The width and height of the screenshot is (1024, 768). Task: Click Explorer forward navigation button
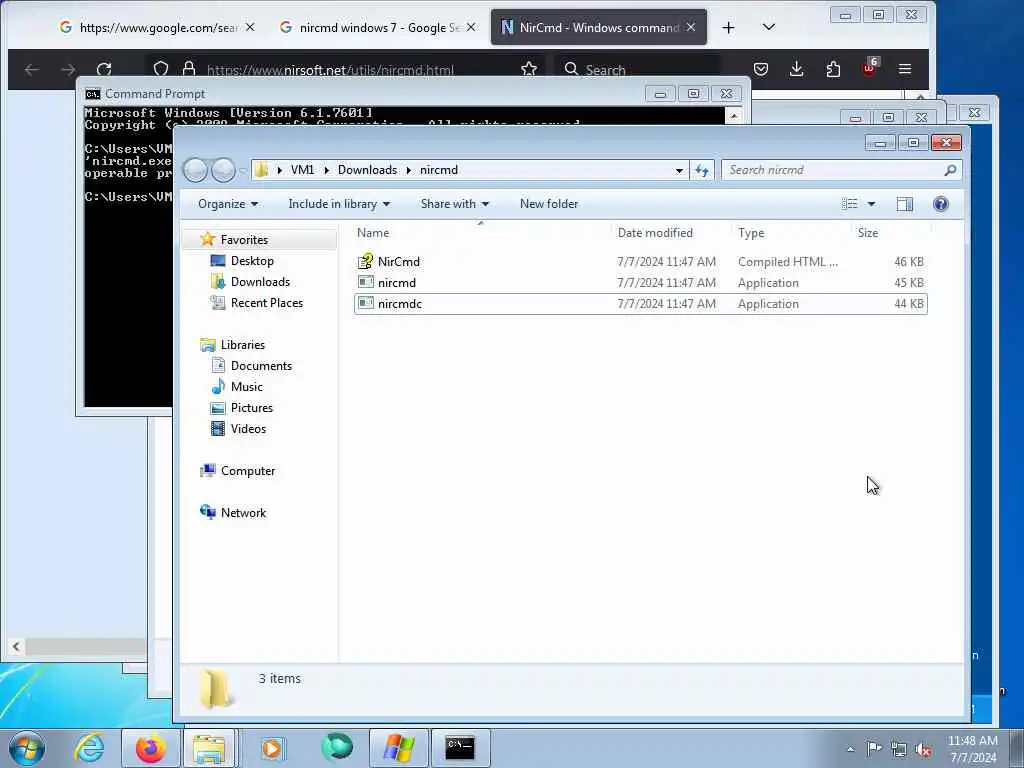point(223,170)
